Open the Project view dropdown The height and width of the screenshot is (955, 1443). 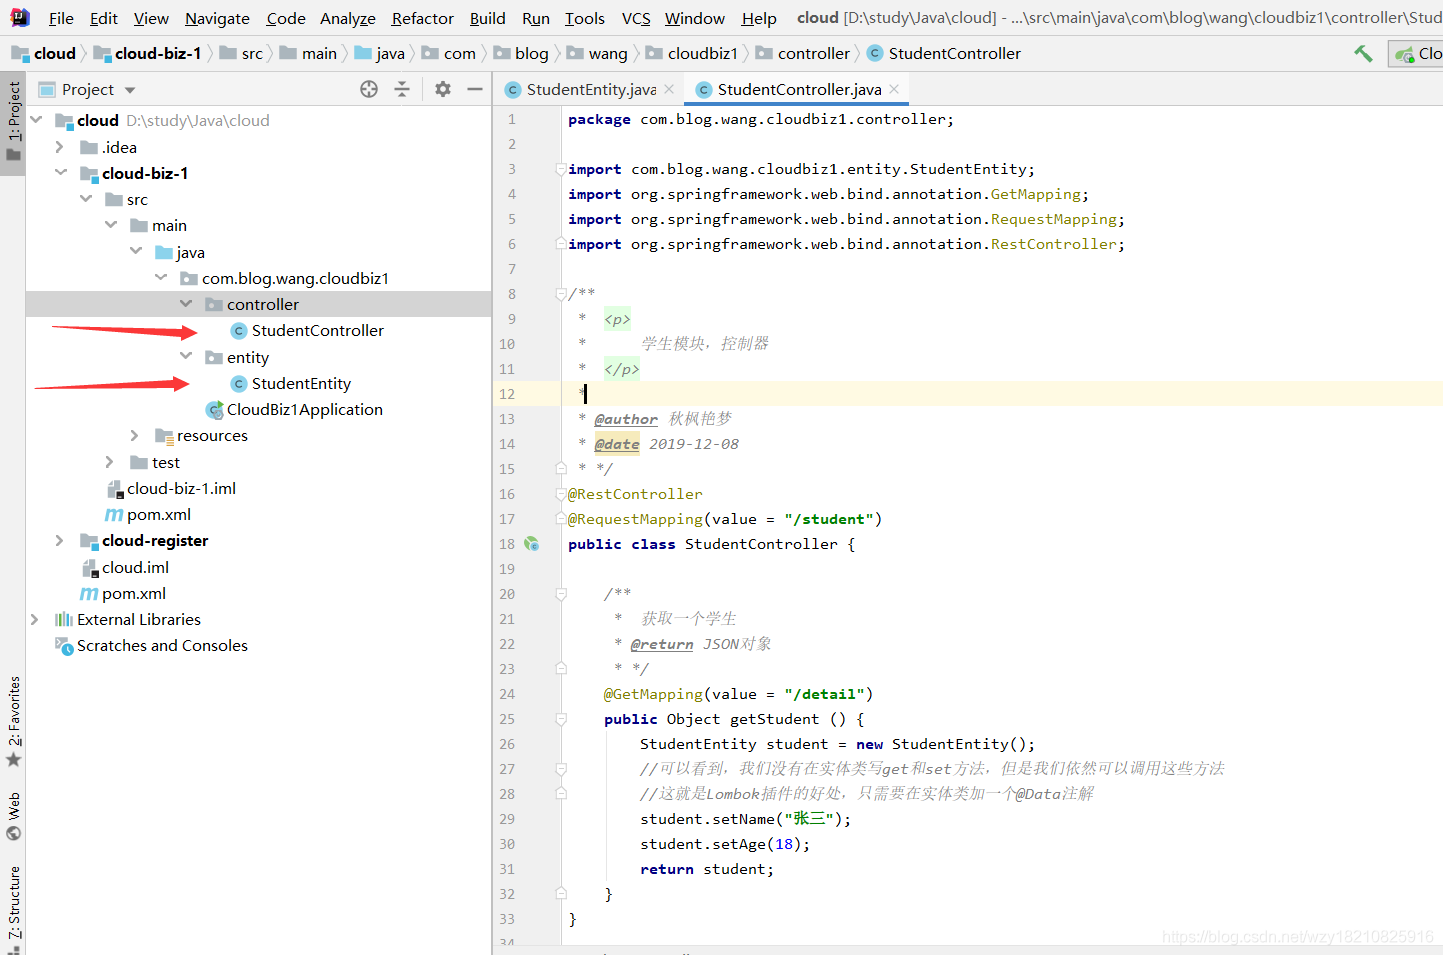[x=130, y=90]
